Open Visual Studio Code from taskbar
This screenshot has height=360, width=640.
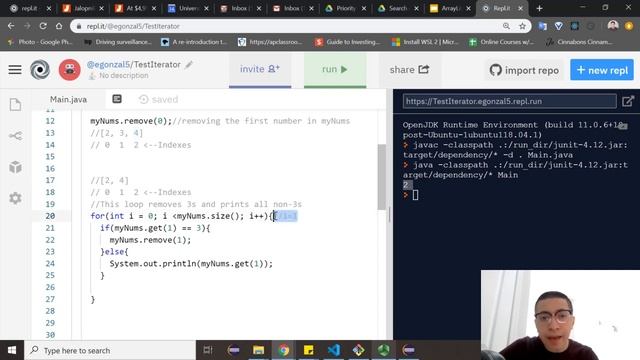[x=334, y=350]
